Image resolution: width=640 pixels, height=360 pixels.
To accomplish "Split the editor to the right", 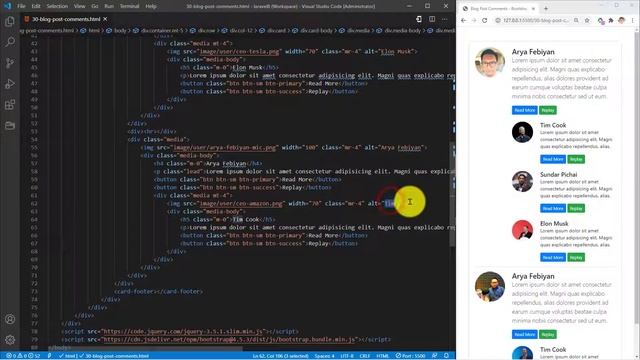I will (x=432, y=19).
